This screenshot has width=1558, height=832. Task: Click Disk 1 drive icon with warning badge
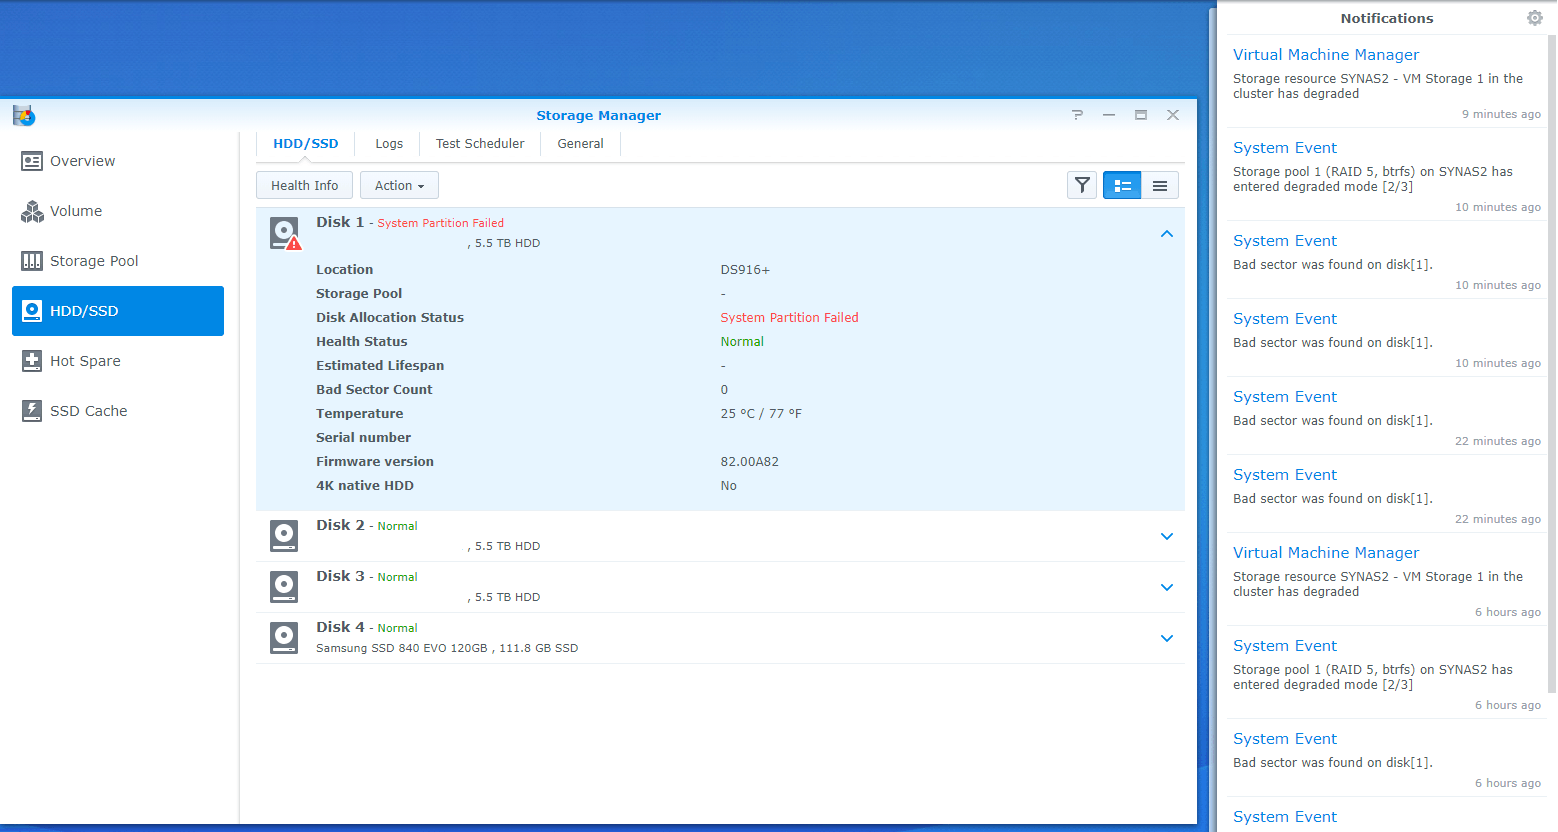(x=285, y=233)
